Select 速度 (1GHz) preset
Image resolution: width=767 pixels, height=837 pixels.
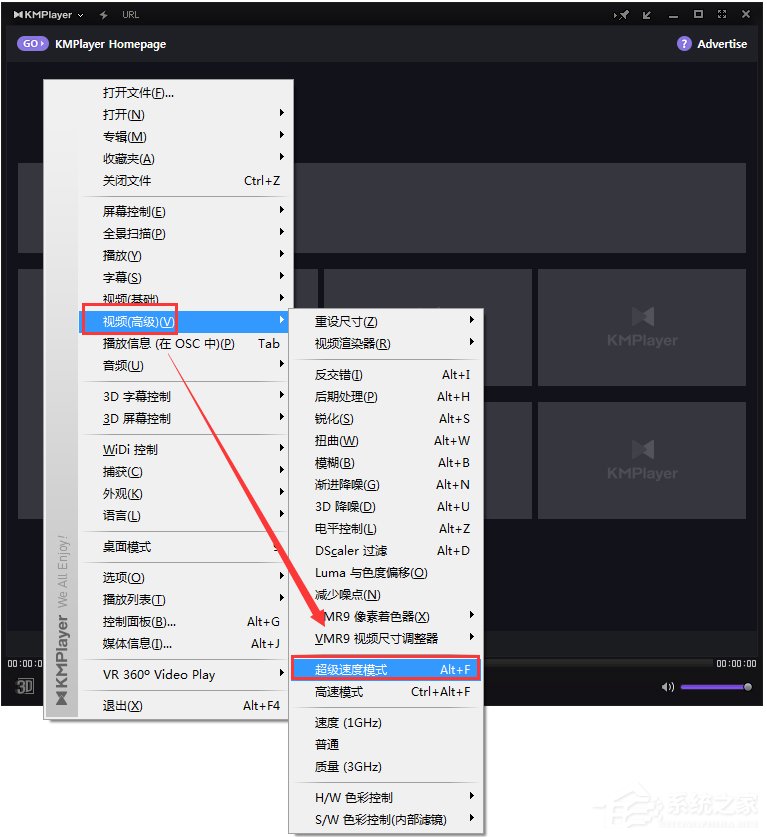click(x=386, y=723)
